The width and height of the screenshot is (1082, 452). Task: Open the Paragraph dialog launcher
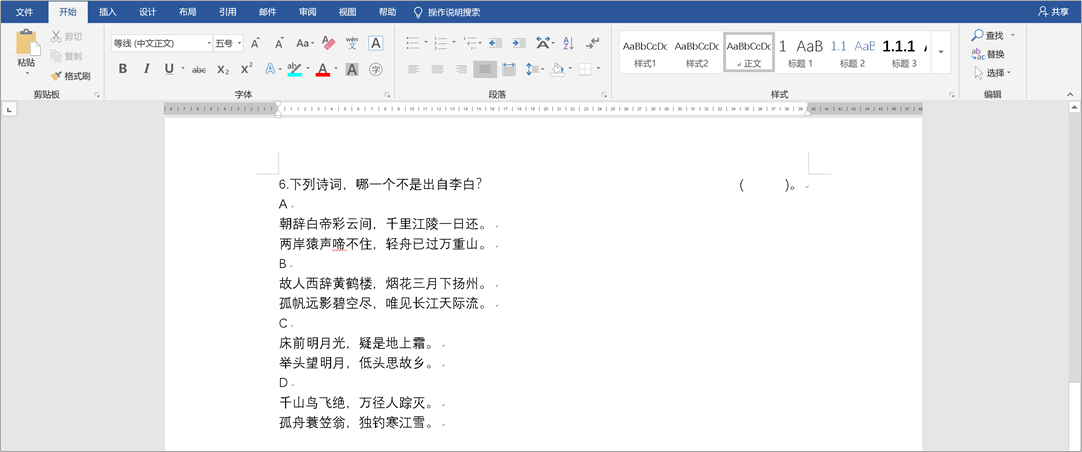(604, 95)
